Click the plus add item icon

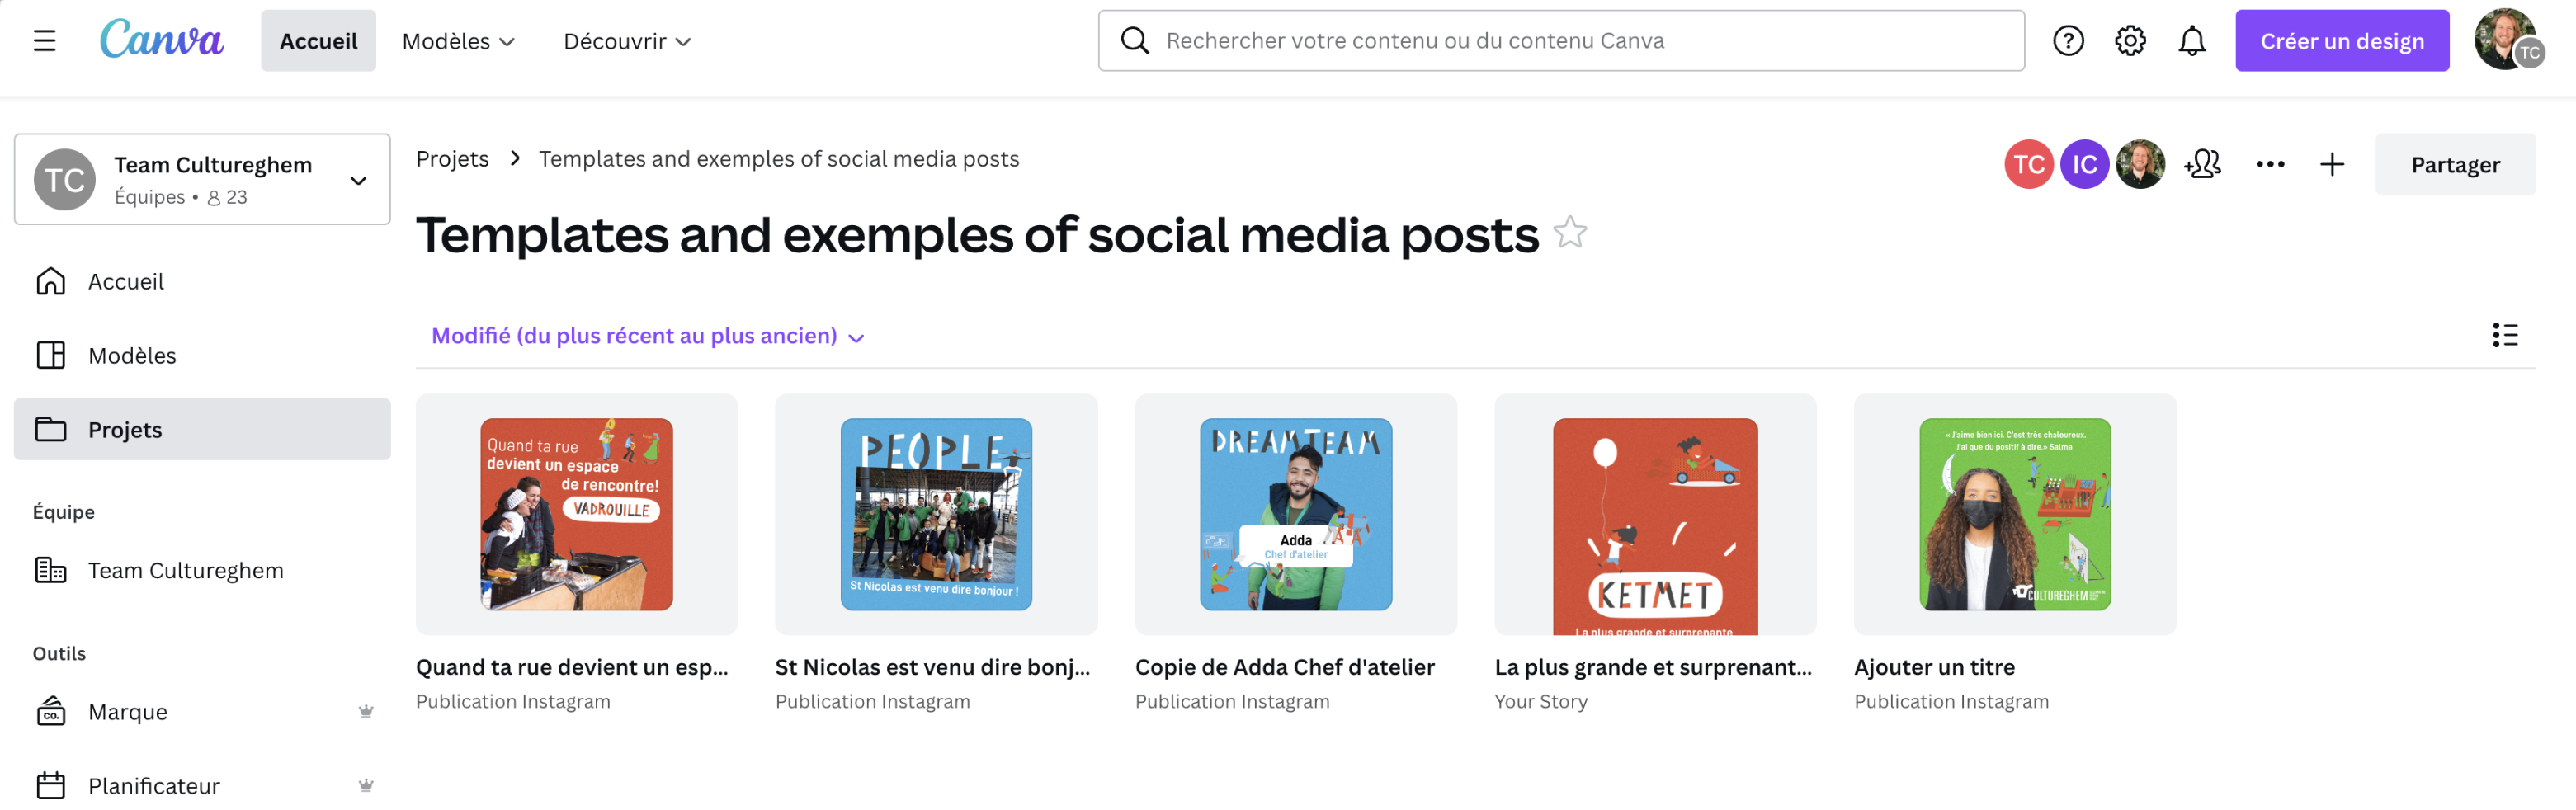click(2331, 164)
